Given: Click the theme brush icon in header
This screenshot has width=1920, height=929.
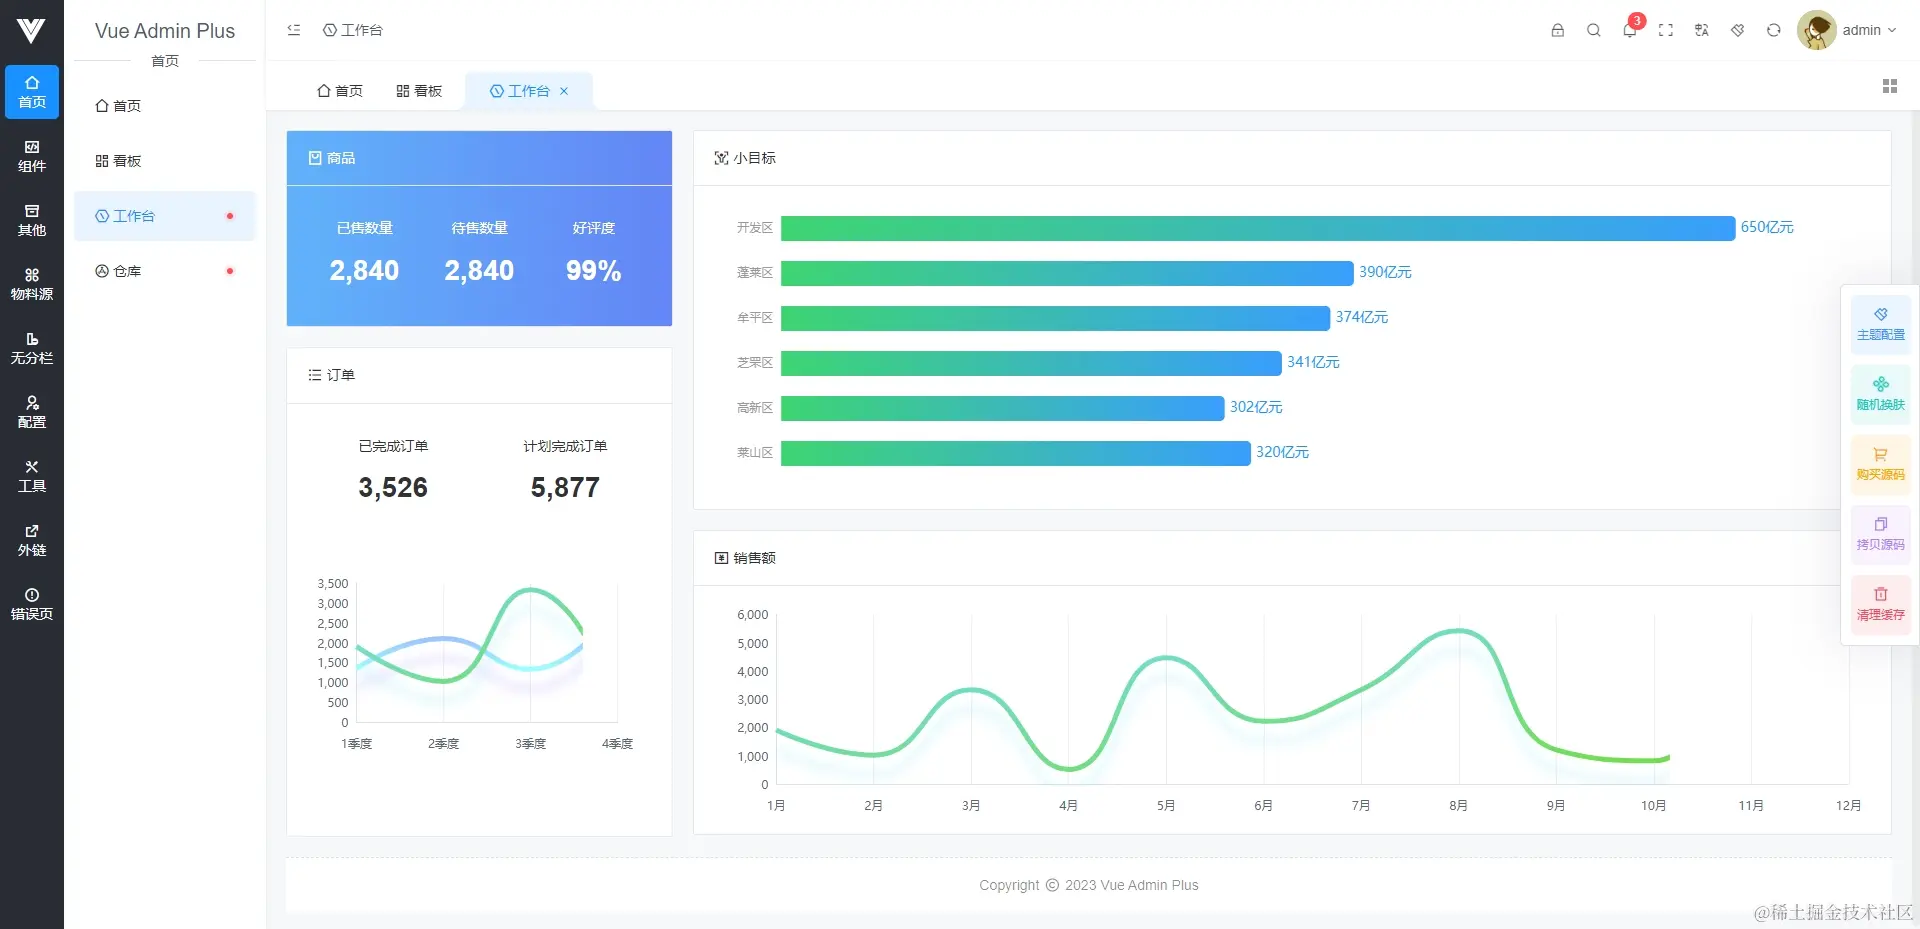Looking at the screenshot, I should point(1738,30).
